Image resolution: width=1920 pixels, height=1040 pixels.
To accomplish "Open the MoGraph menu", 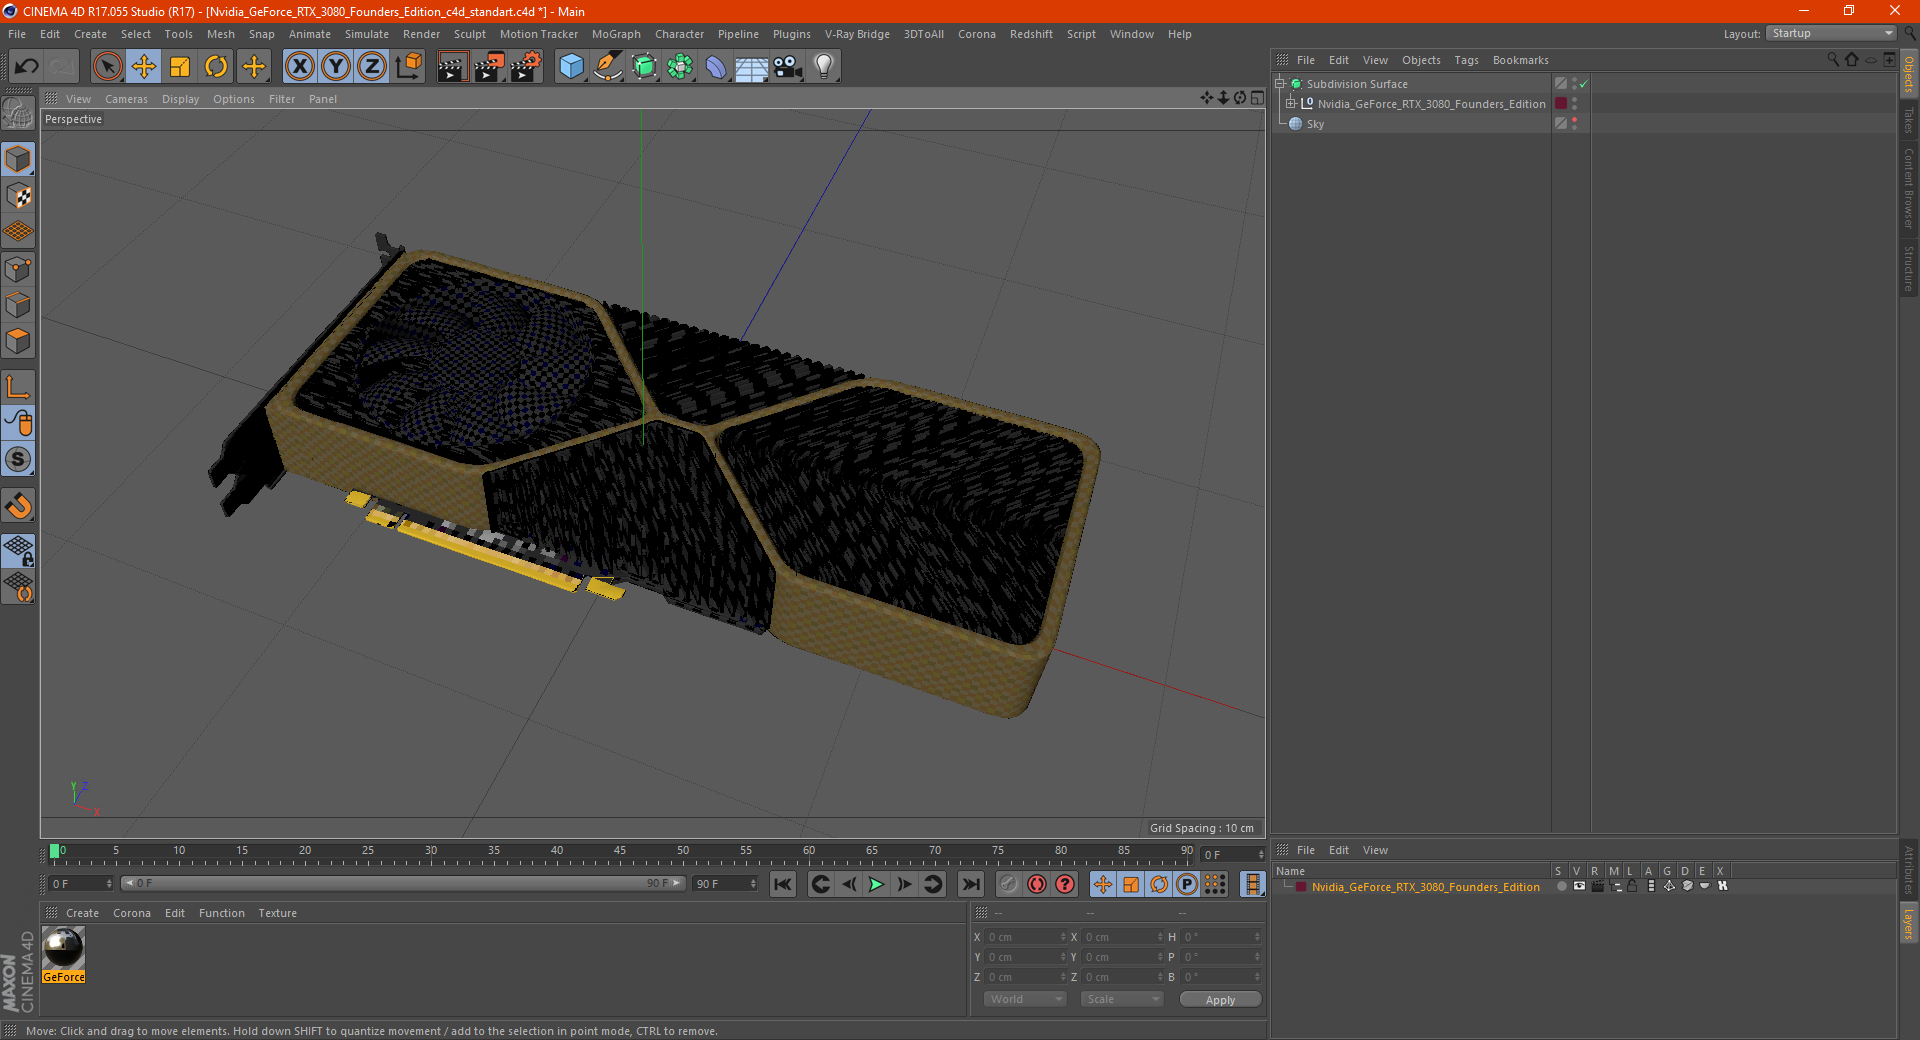I will pos(616,34).
